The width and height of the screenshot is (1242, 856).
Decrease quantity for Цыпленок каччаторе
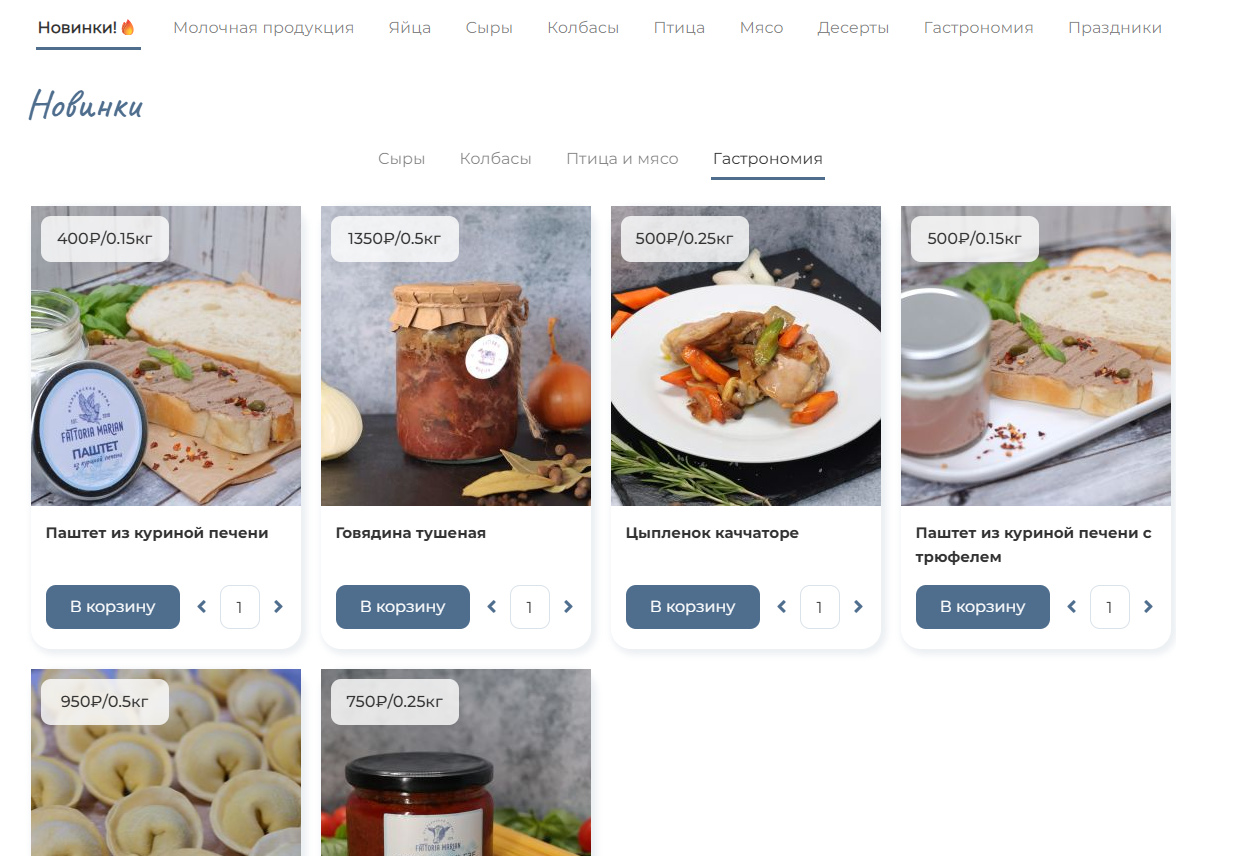782,607
